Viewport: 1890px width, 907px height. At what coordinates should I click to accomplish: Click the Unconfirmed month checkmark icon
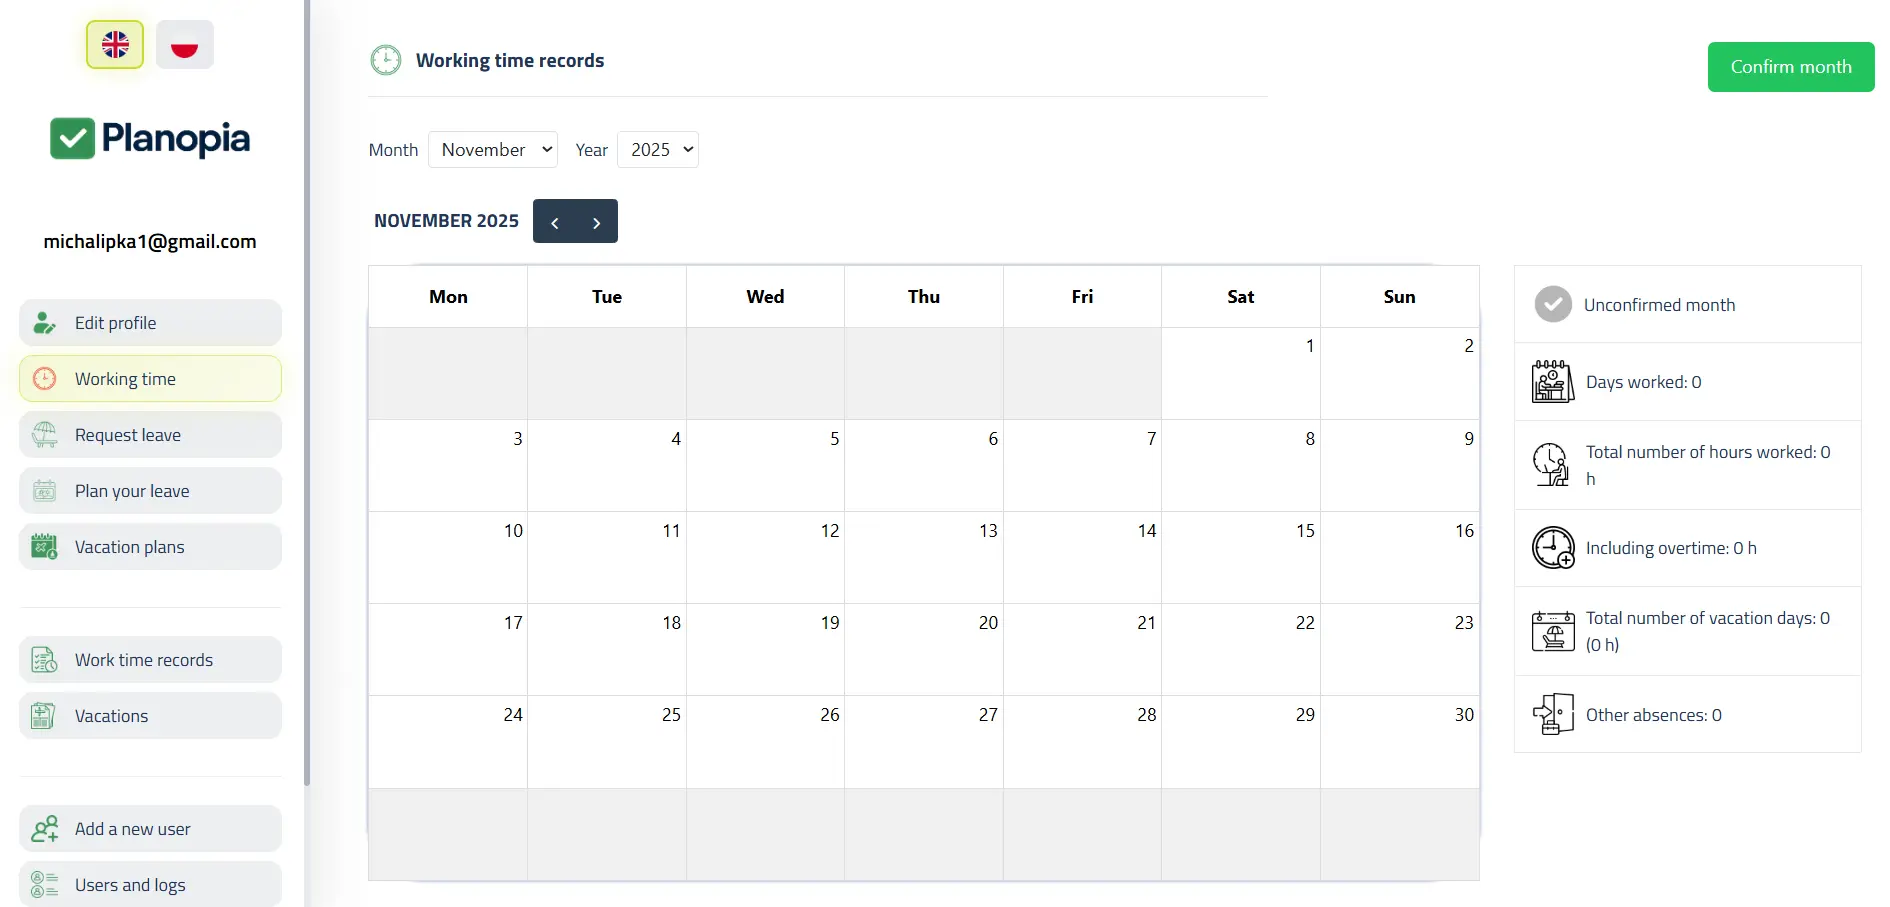[x=1553, y=305]
